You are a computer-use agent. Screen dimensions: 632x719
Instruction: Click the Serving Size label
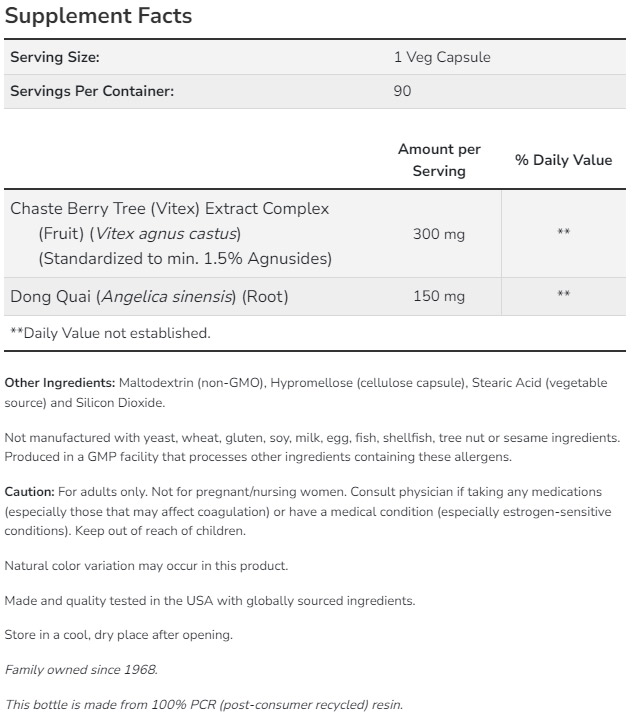(x=55, y=58)
